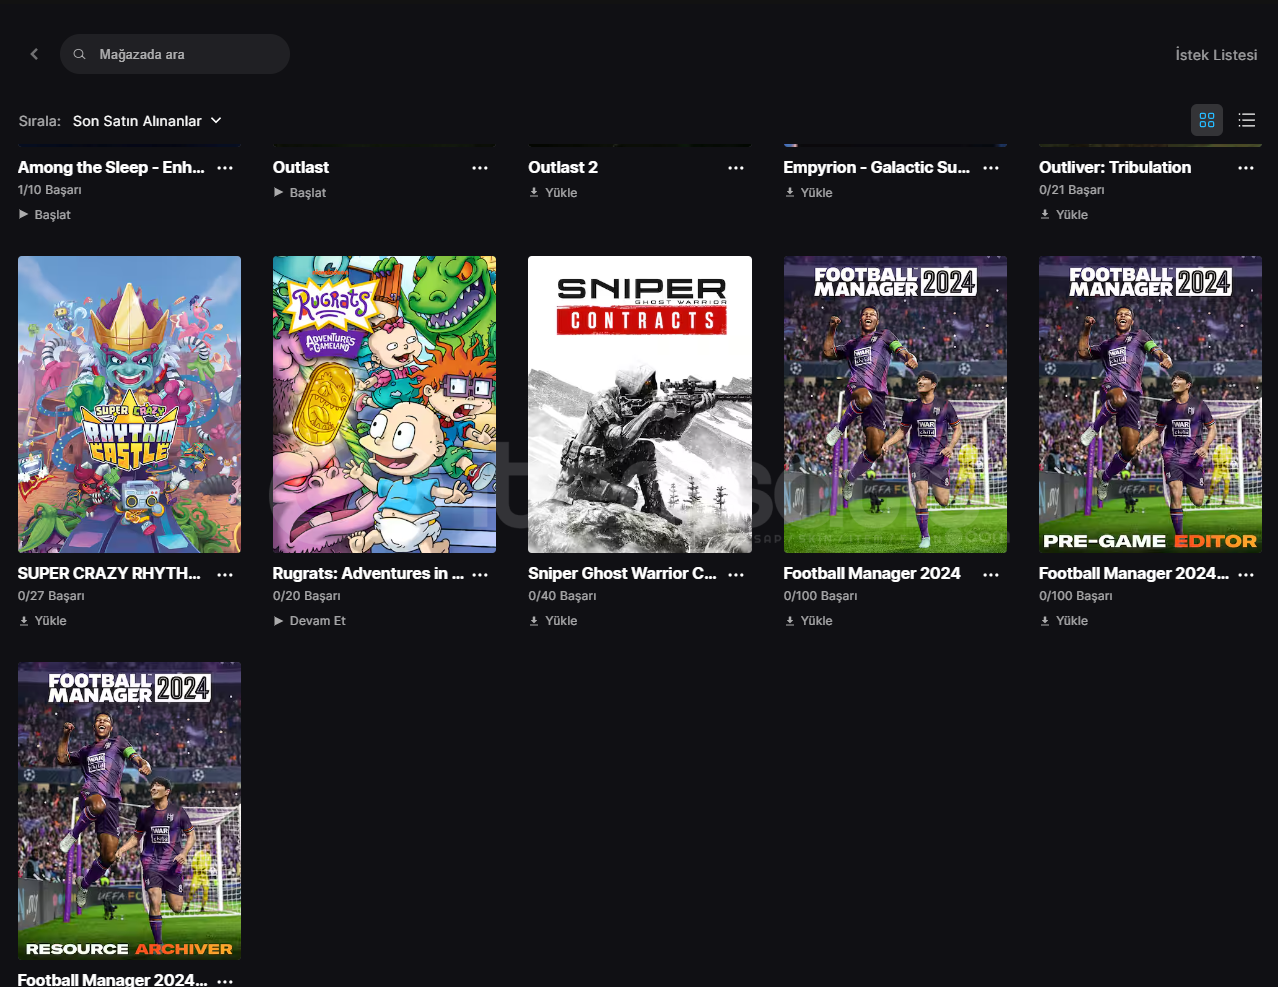Click the Empyrion - Galactic Su... title
This screenshot has width=1278, height=987.
click(x=877, y=167)
